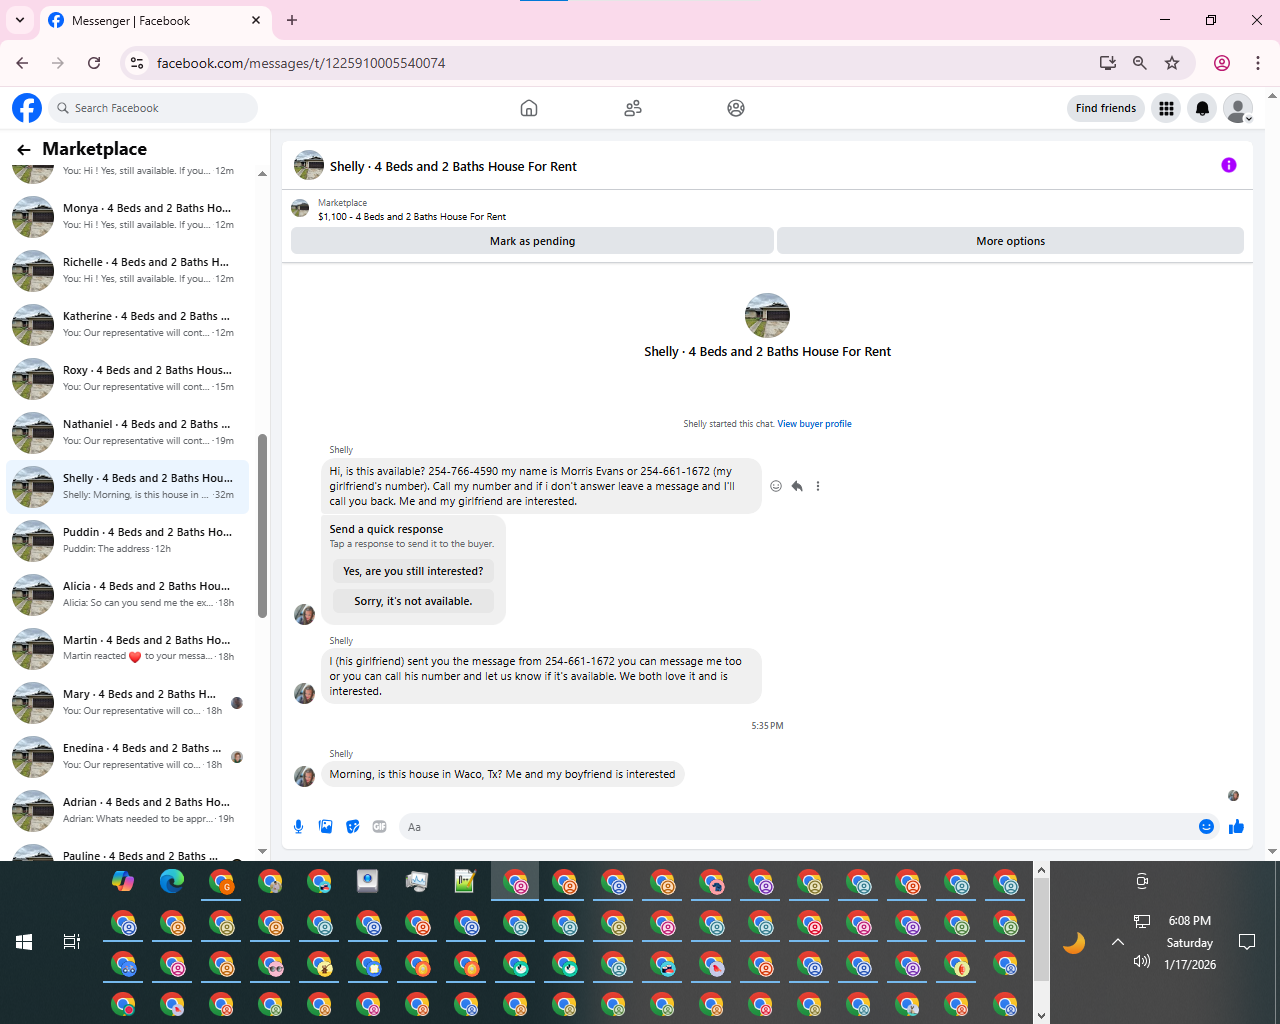
Task: Click the install app icon in address bar
Action: click(x=1107, y=63)
